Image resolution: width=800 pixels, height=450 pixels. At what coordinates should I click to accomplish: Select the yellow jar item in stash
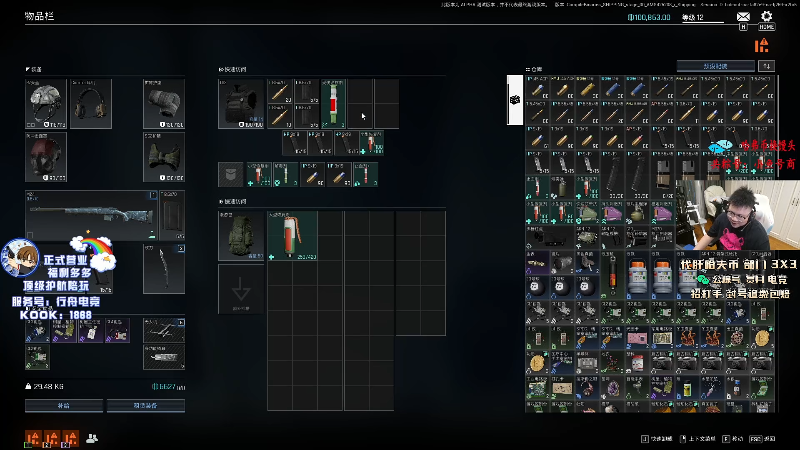687,388
